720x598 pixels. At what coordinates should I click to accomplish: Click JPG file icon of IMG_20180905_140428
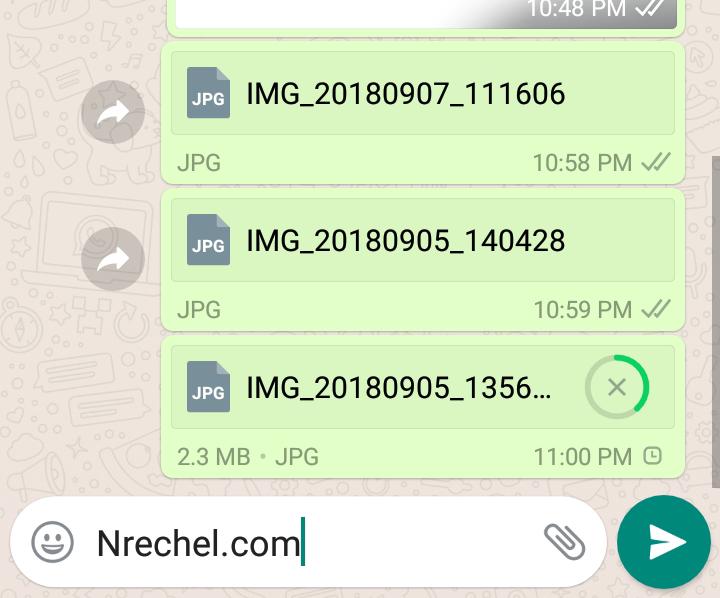click(x=208, y=240)
